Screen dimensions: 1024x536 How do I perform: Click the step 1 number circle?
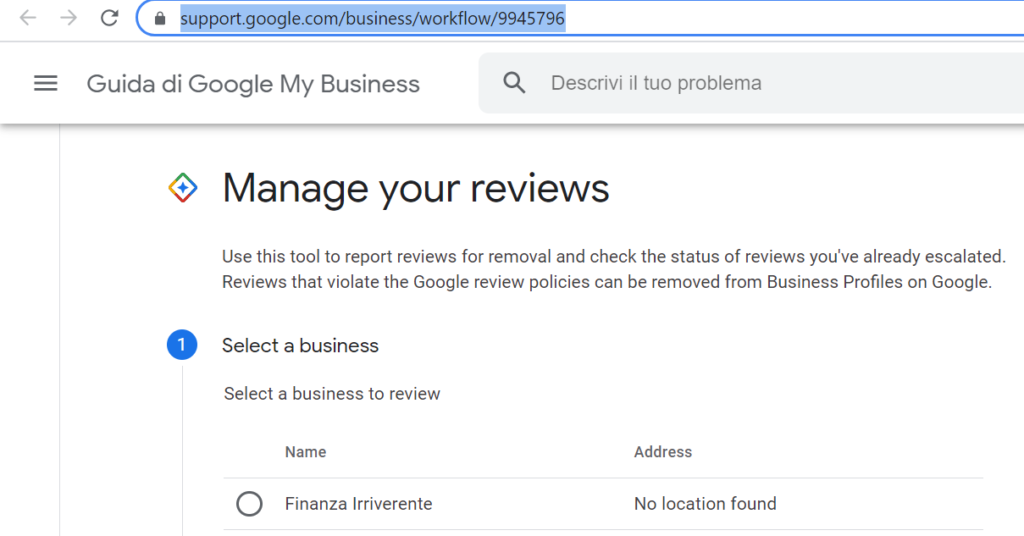click(x=182, y=346)
